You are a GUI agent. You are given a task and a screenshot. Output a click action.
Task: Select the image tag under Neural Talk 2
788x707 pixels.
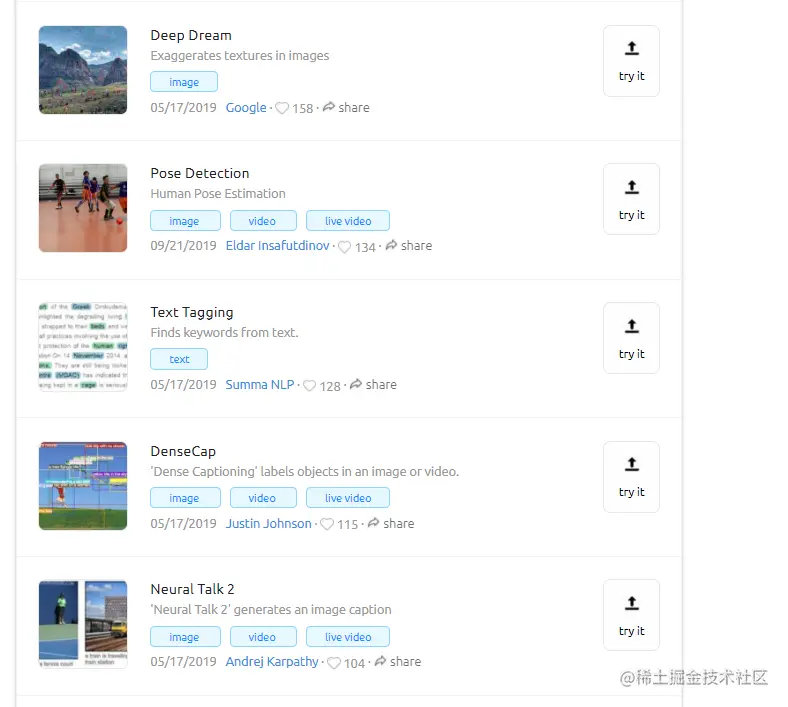(x=185, y=636)
